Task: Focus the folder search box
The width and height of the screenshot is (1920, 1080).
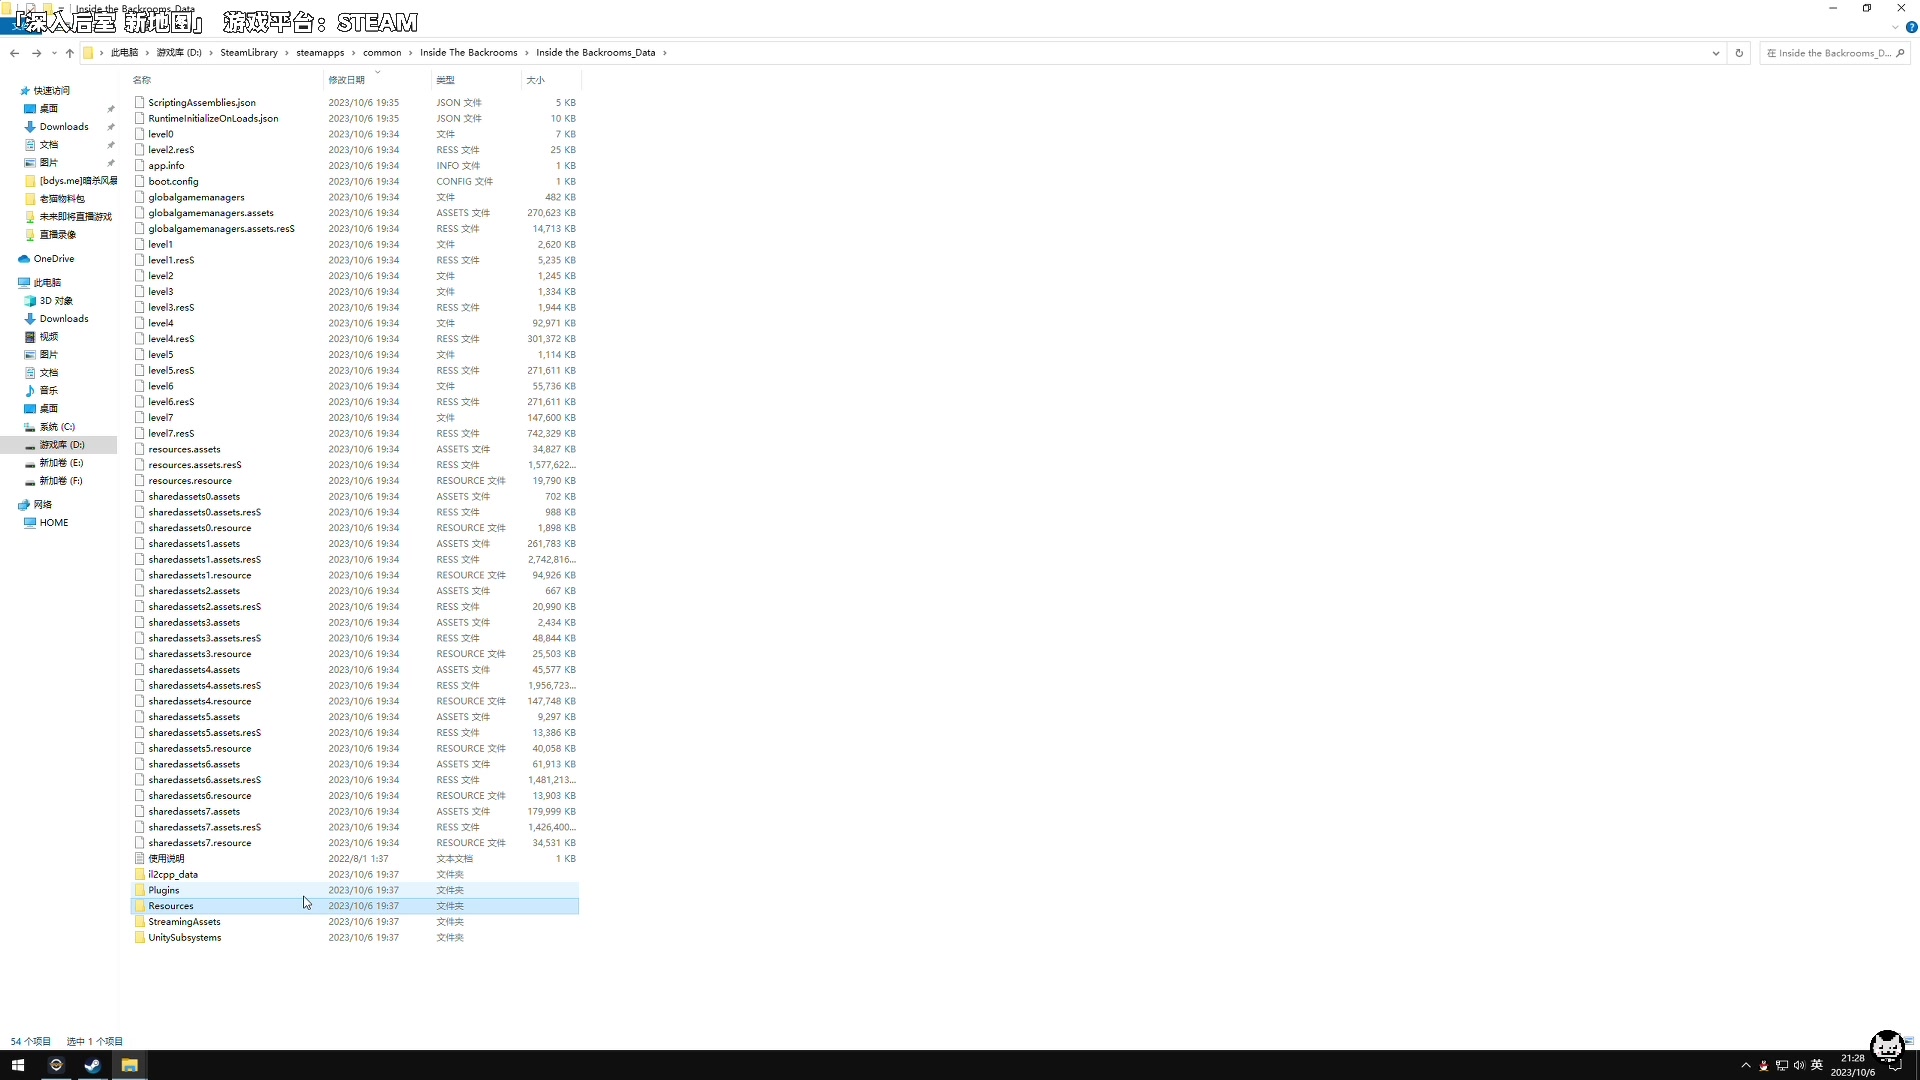Action: (x=1834, y=53)
